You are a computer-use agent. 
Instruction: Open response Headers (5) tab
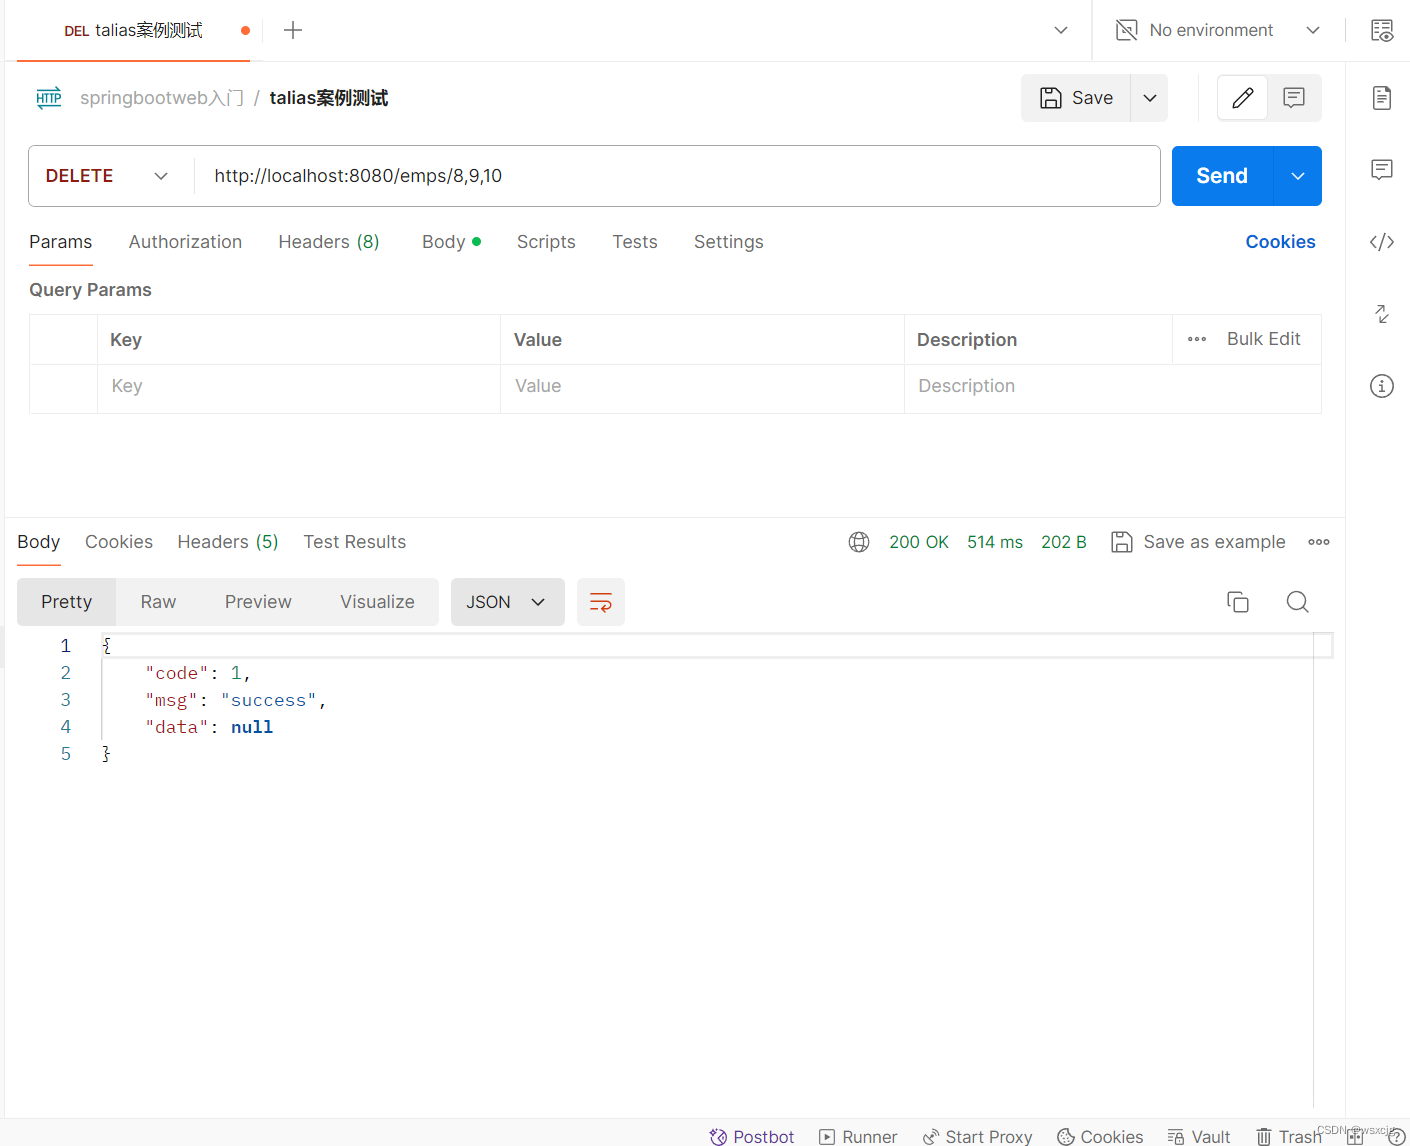pyautogui.click(x=228, y=542)
